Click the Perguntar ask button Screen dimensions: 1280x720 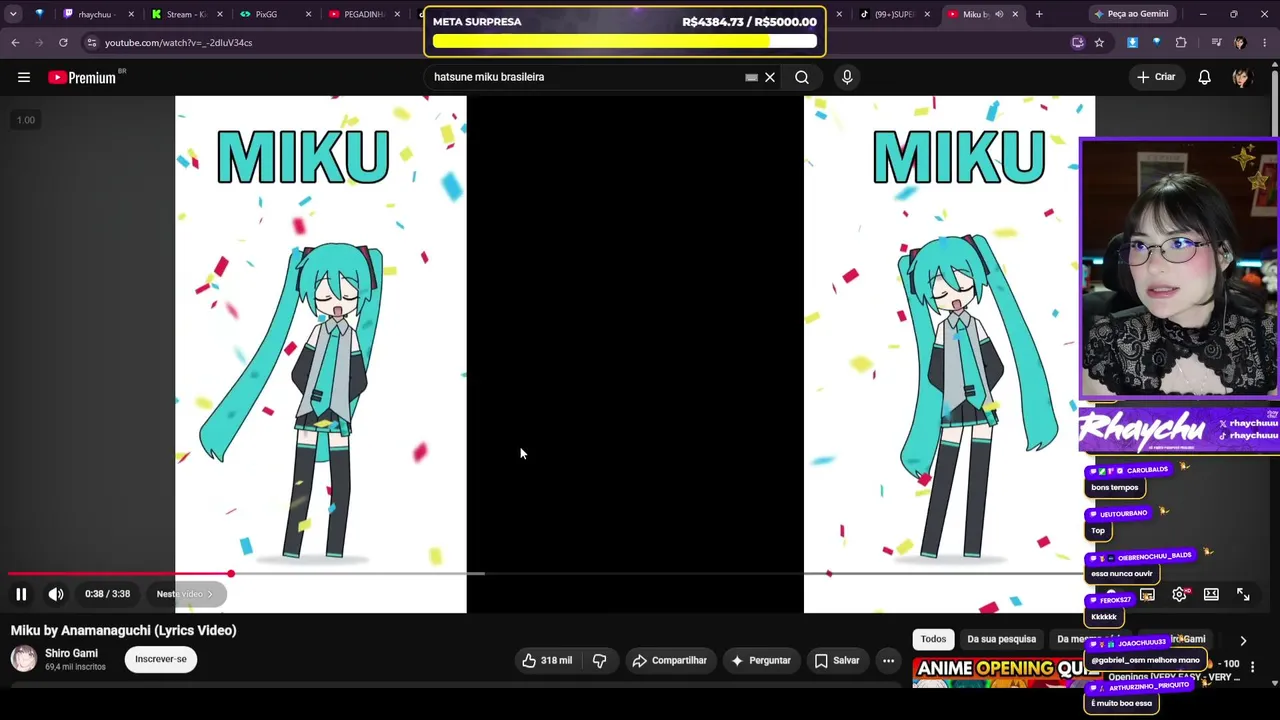tap(761, 660)
